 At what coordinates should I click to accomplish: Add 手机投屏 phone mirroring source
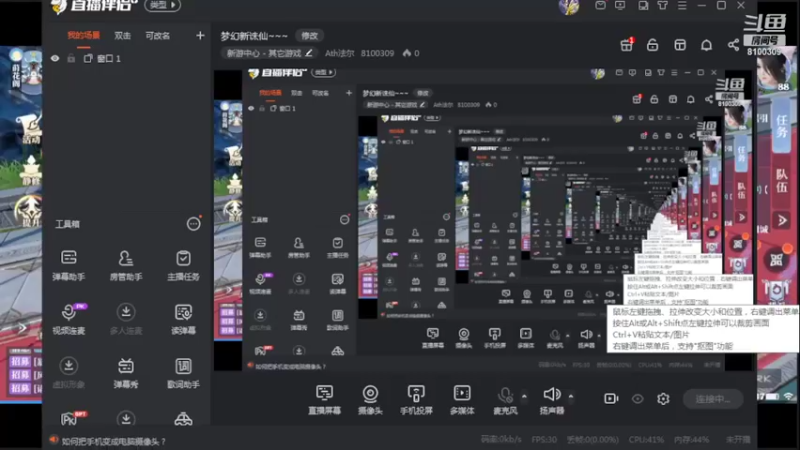click(x=416, y=399)
